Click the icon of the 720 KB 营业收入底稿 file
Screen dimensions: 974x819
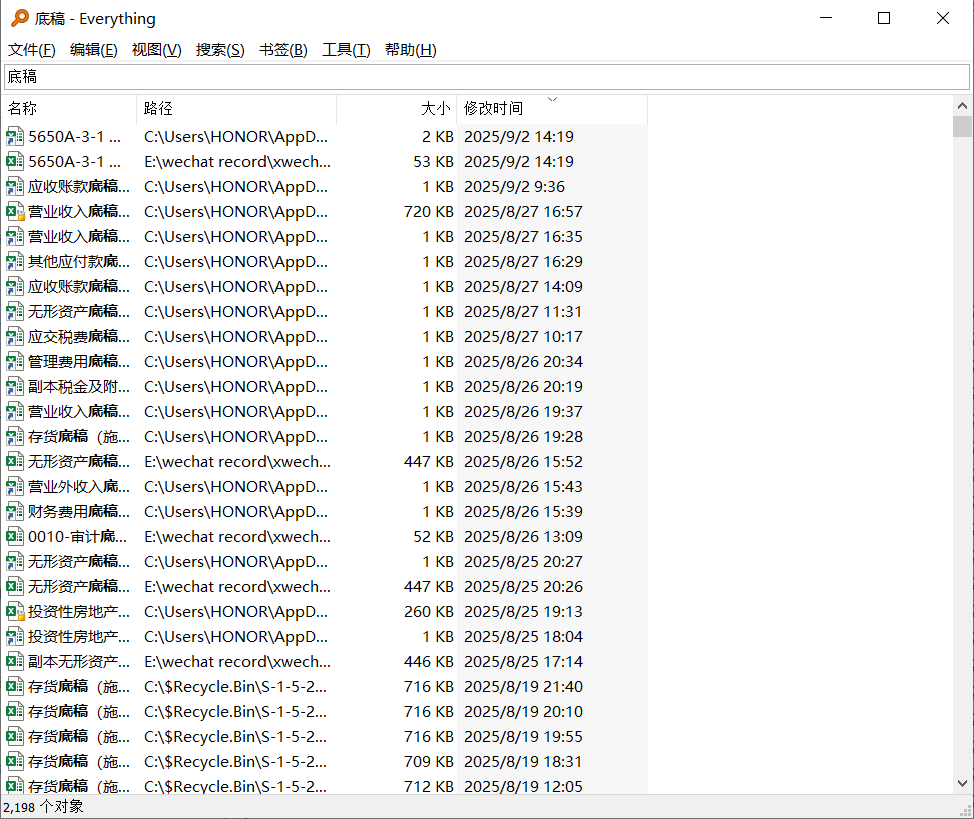tap(15, 211)
